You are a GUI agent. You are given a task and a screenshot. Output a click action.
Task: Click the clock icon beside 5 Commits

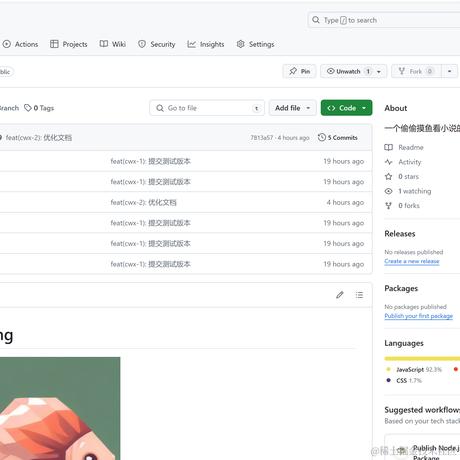point(322,137)
